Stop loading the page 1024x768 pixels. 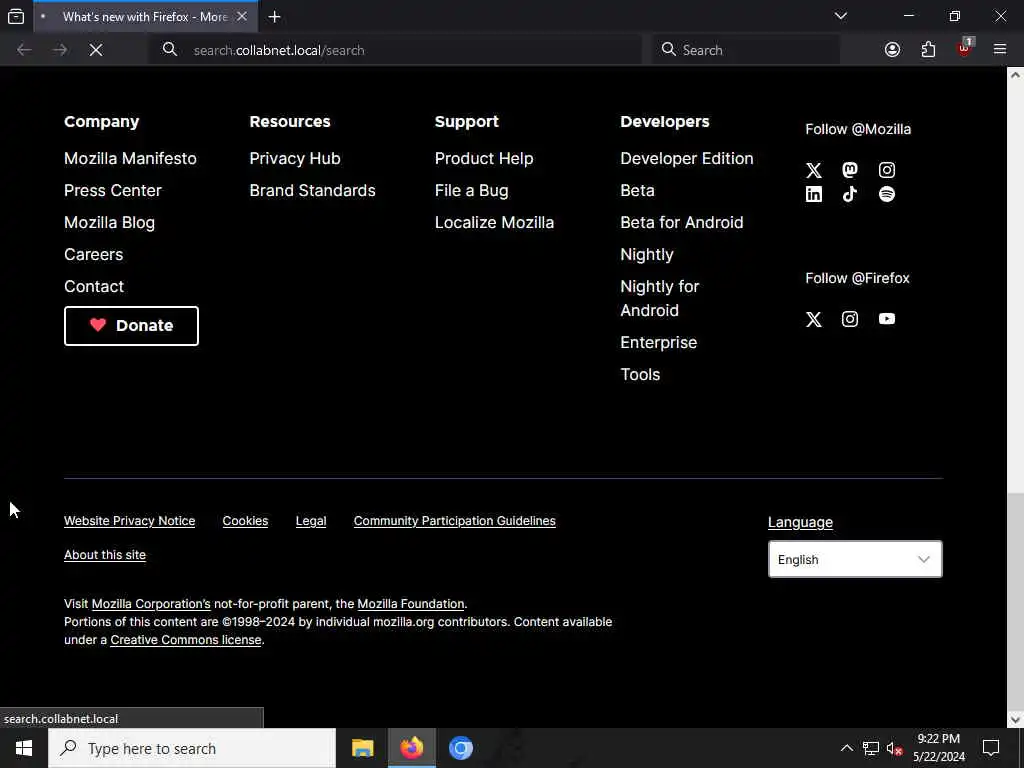point(96,50)
